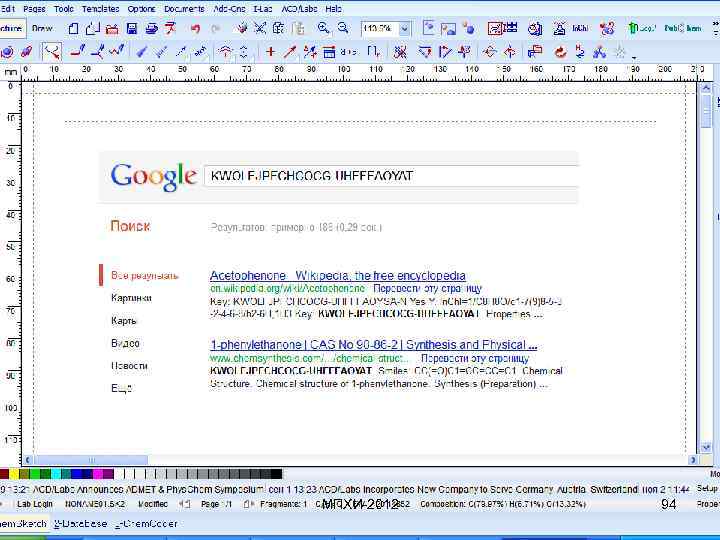Switch to the ChemCoder tab
The image size is (720, 540).
point(146,523)
